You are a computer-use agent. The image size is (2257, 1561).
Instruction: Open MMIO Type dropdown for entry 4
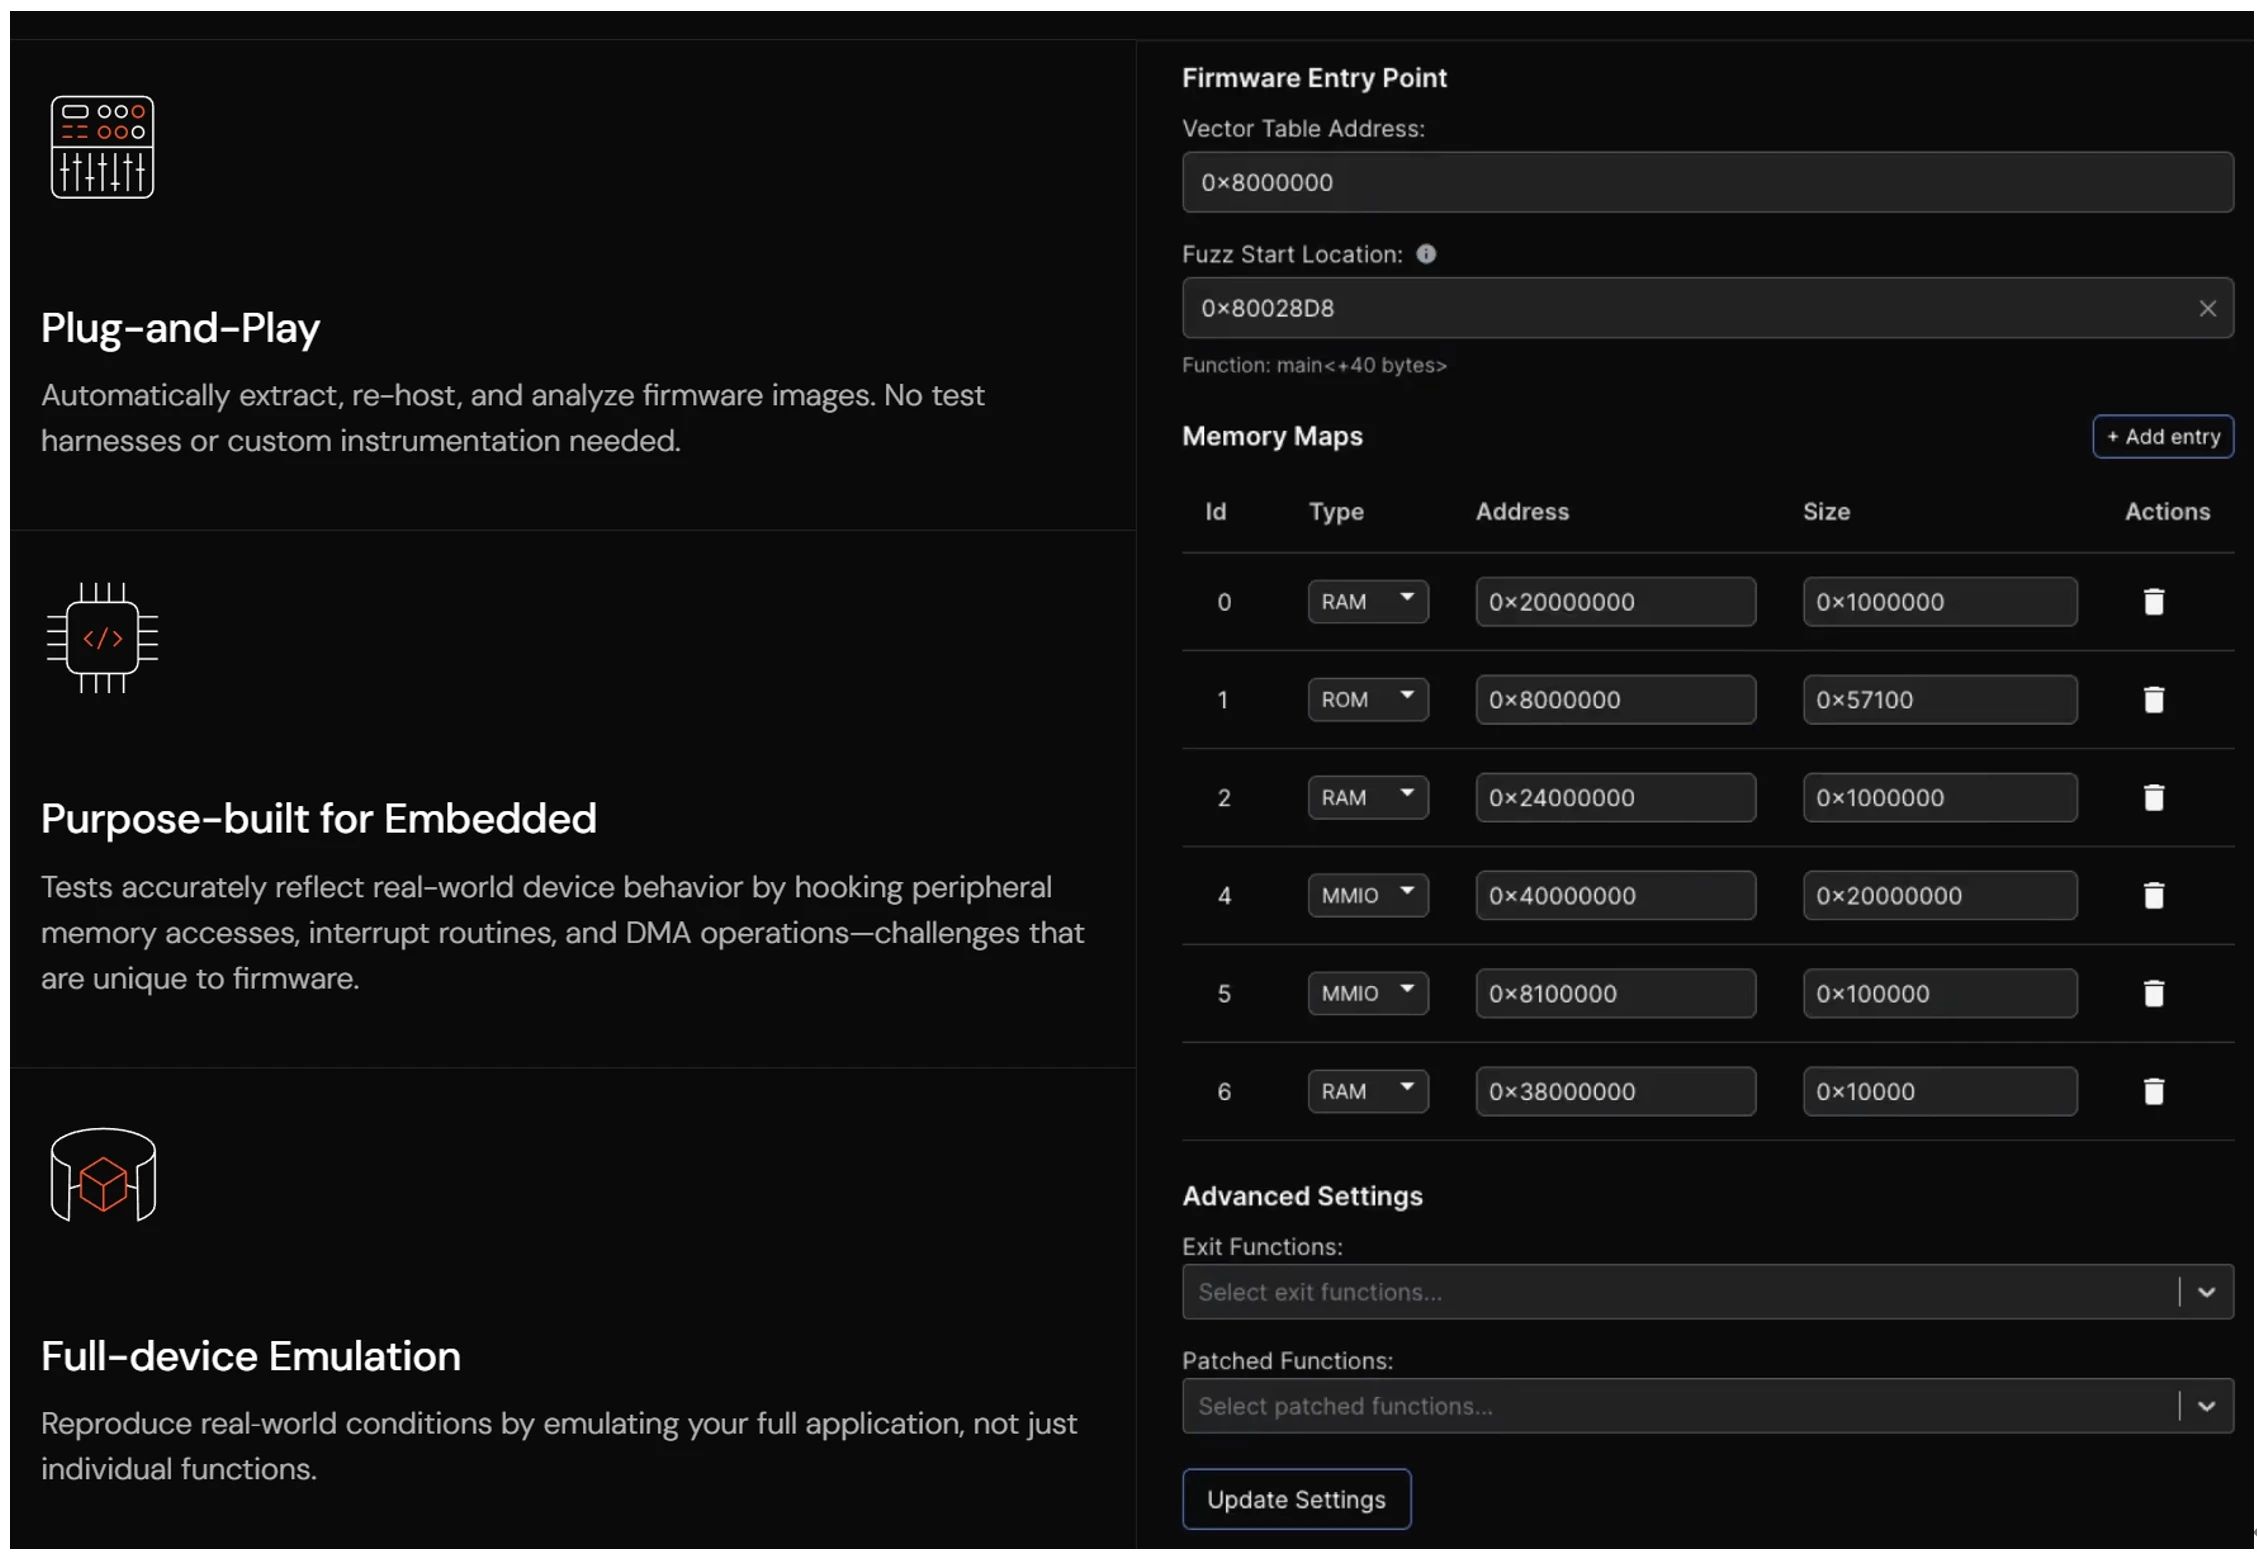pyautogui.click(x=1367, y=895)
